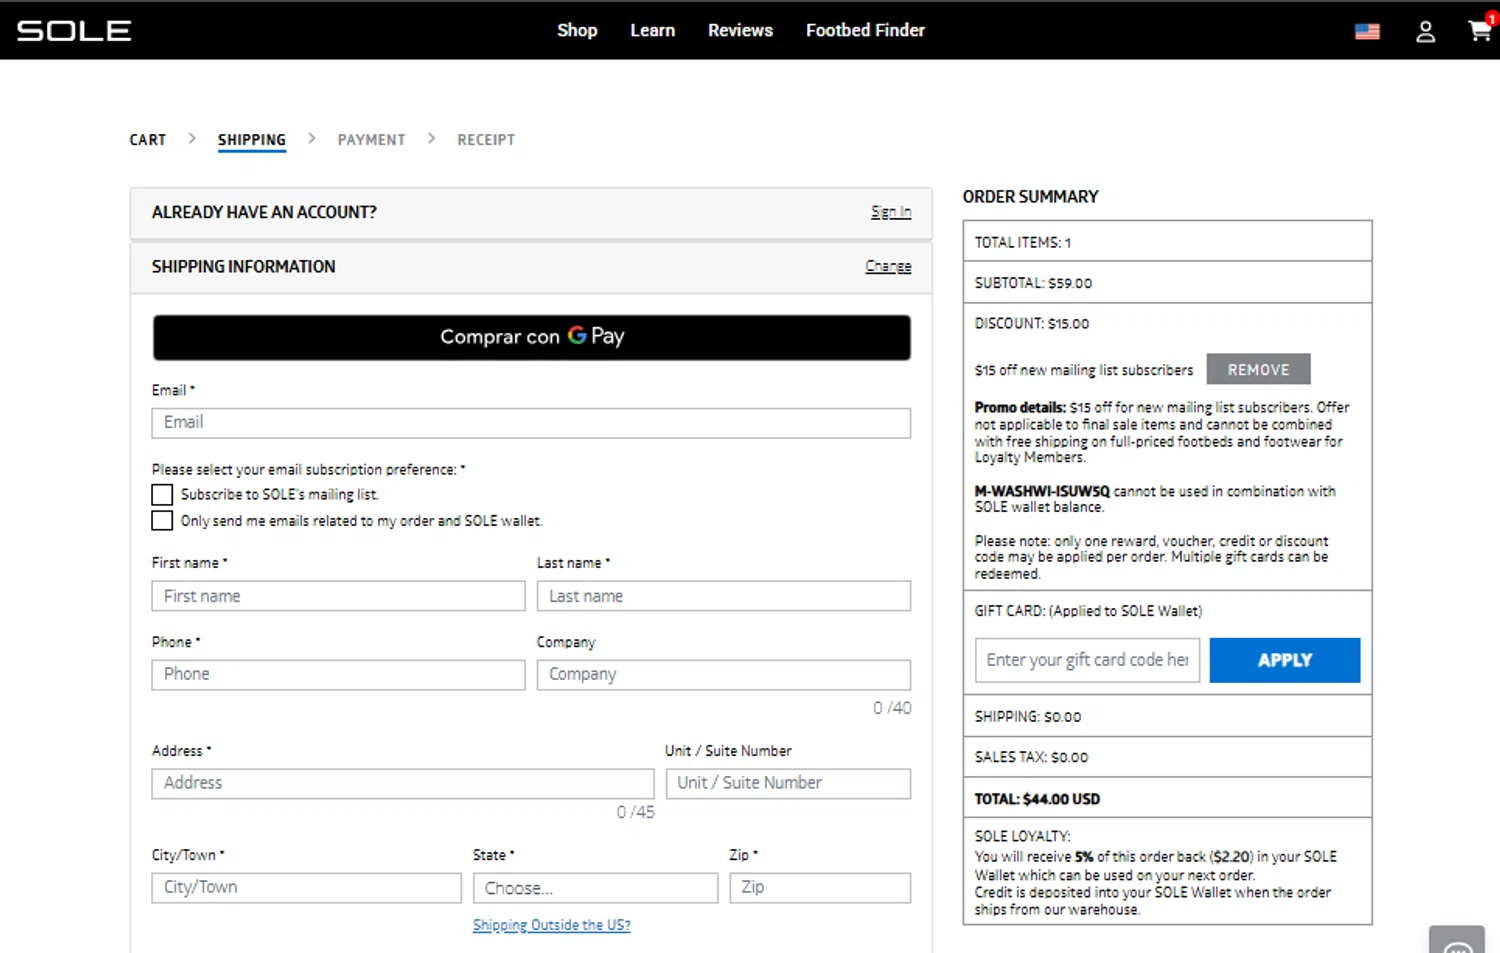1500x953 pixels.
Task: Click the ALREADY HAVE AN ACCOUNT? heading
Action: (264, 212)
